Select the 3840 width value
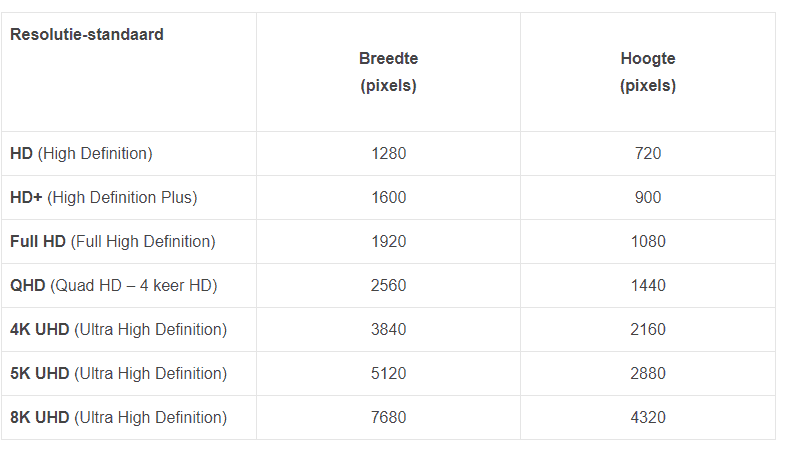The image size is (790, 454). pyautogui.click(x=388, y=330)
